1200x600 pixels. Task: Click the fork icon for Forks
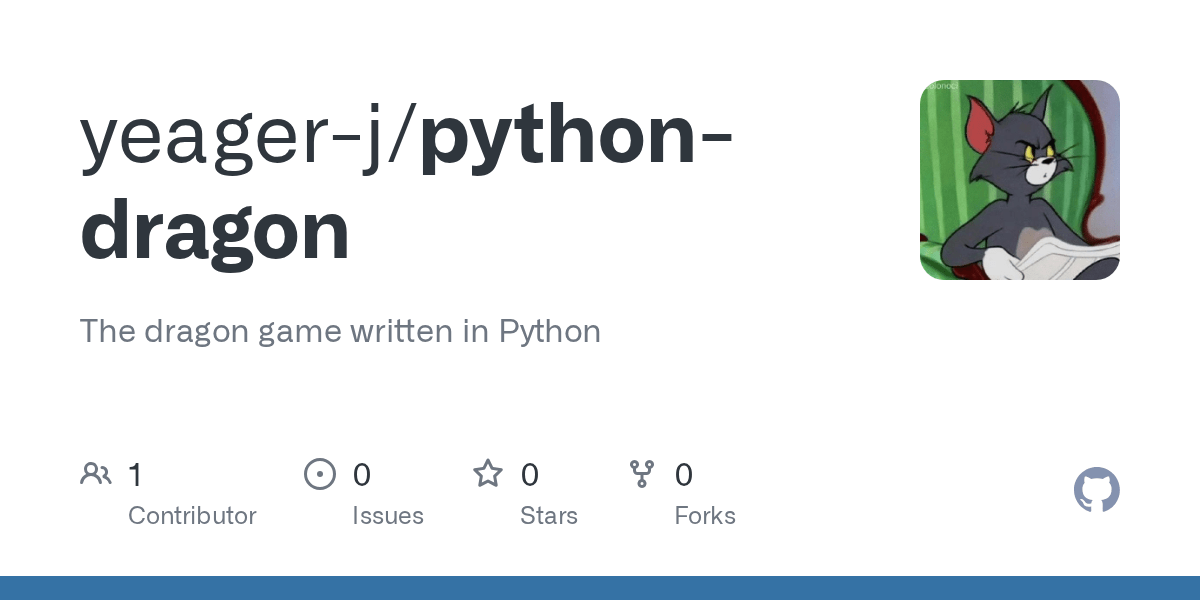(x=642, y=474)
